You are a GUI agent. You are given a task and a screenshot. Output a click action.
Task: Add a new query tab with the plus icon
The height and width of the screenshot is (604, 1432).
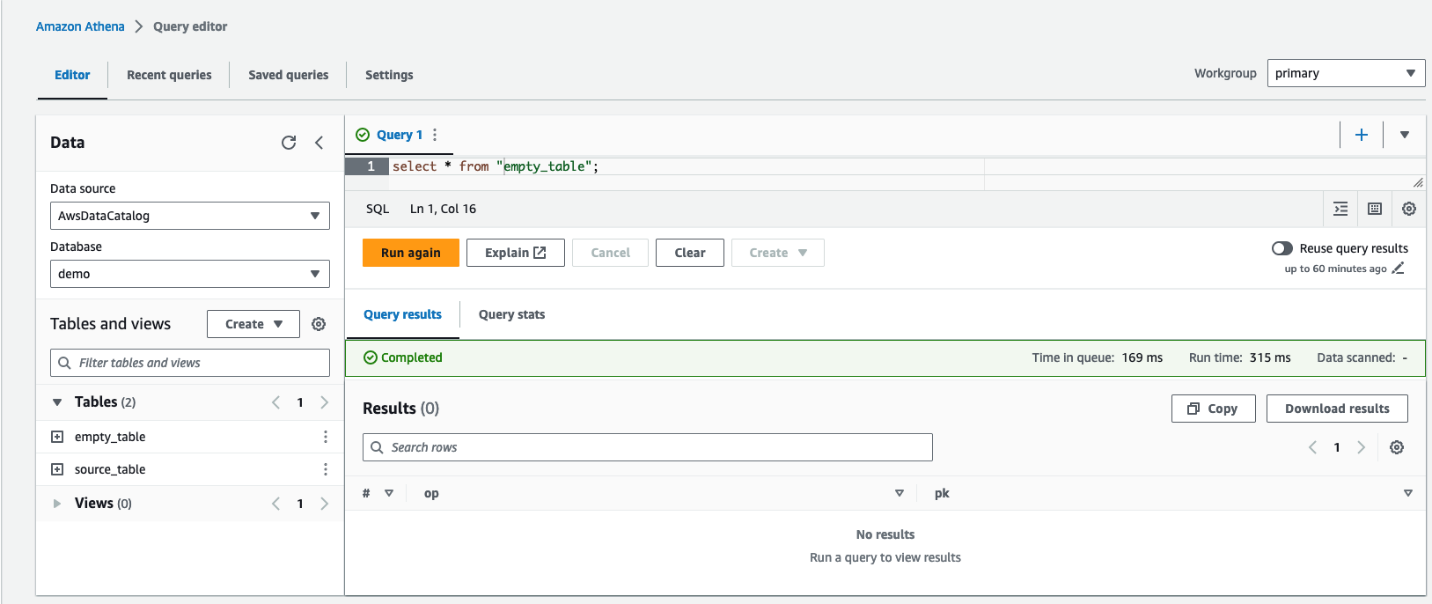[x=1361, y=134]
